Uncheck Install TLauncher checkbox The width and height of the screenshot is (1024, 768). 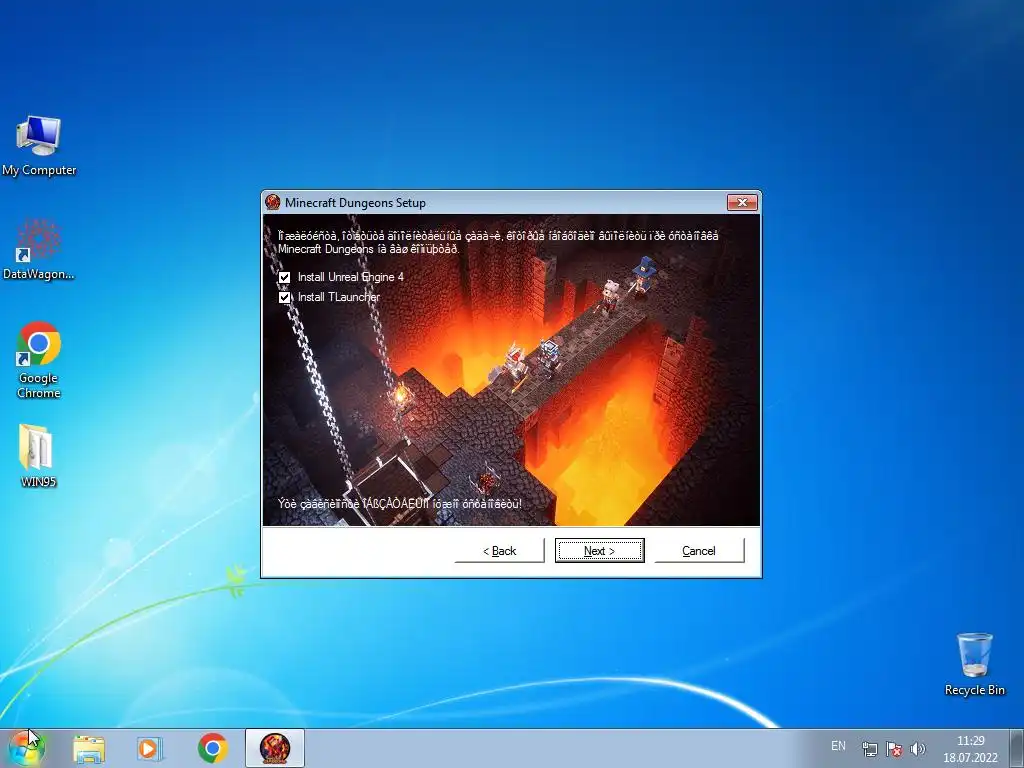point(284,298)
